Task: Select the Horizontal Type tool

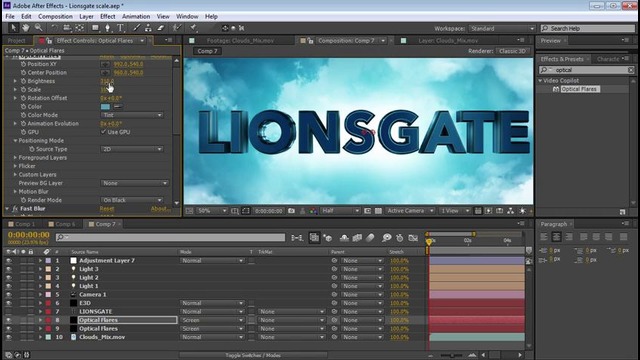Action: [x=120, y=28]
